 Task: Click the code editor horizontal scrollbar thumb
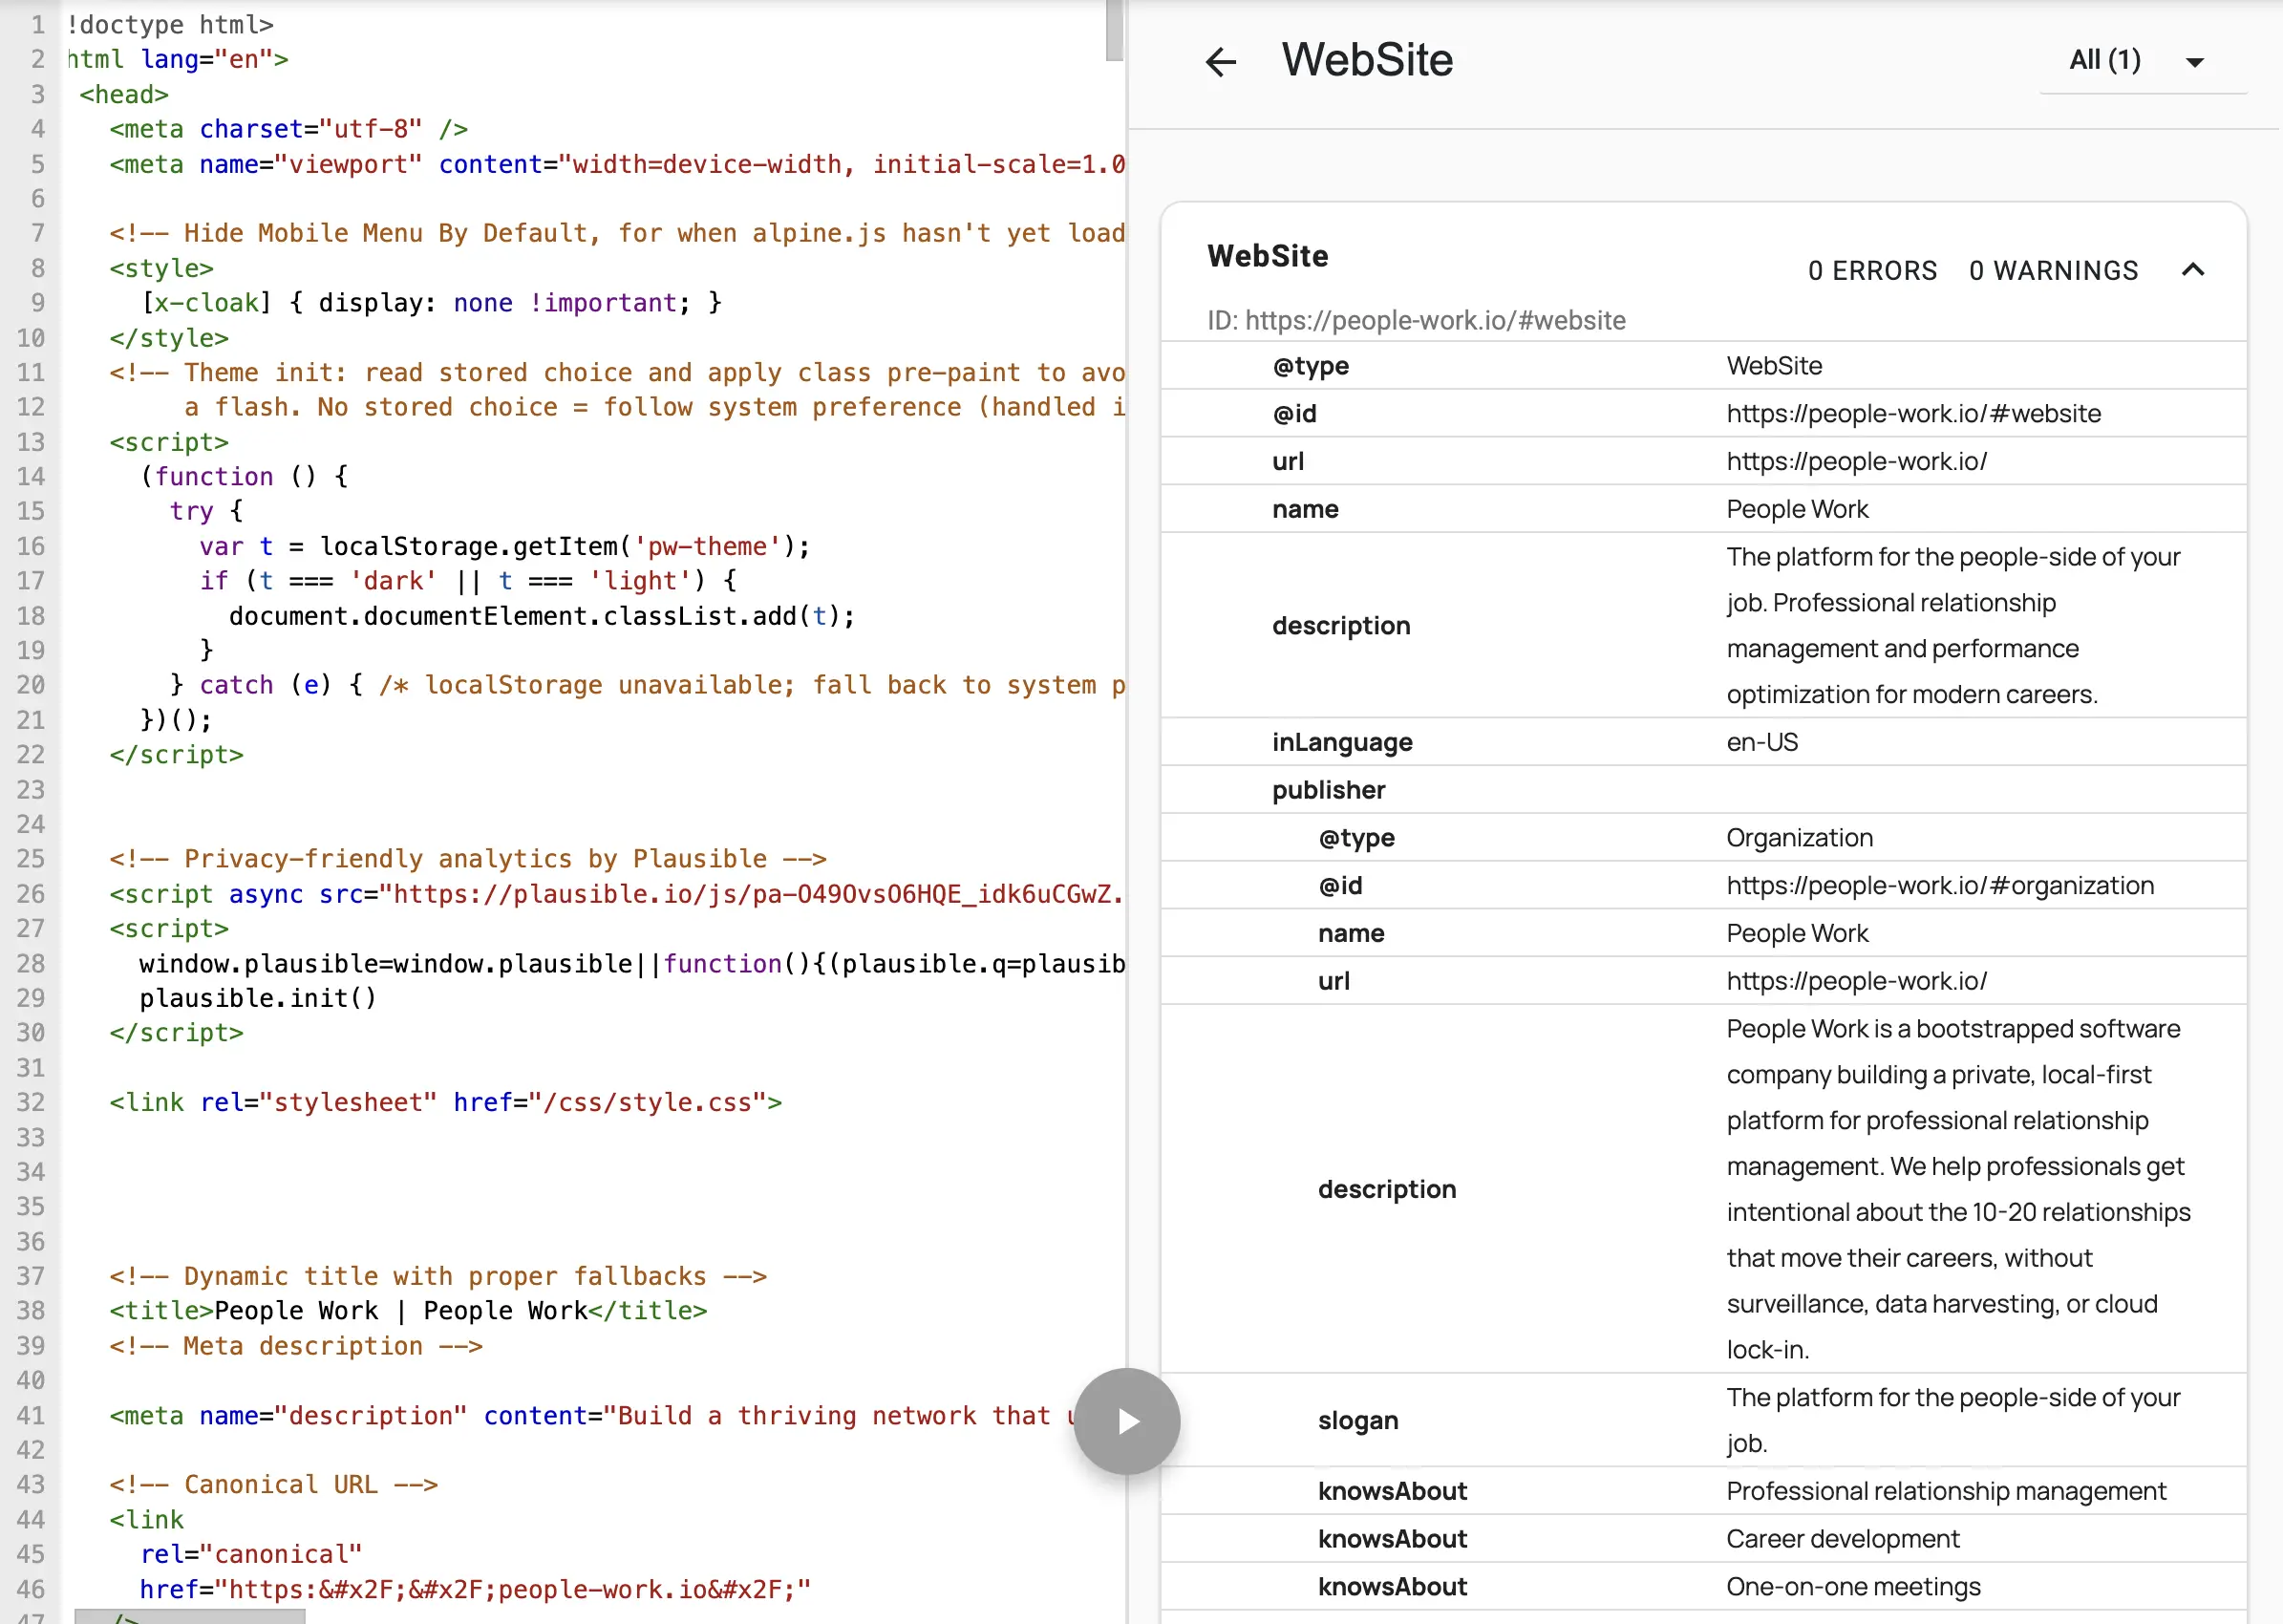190,1616
